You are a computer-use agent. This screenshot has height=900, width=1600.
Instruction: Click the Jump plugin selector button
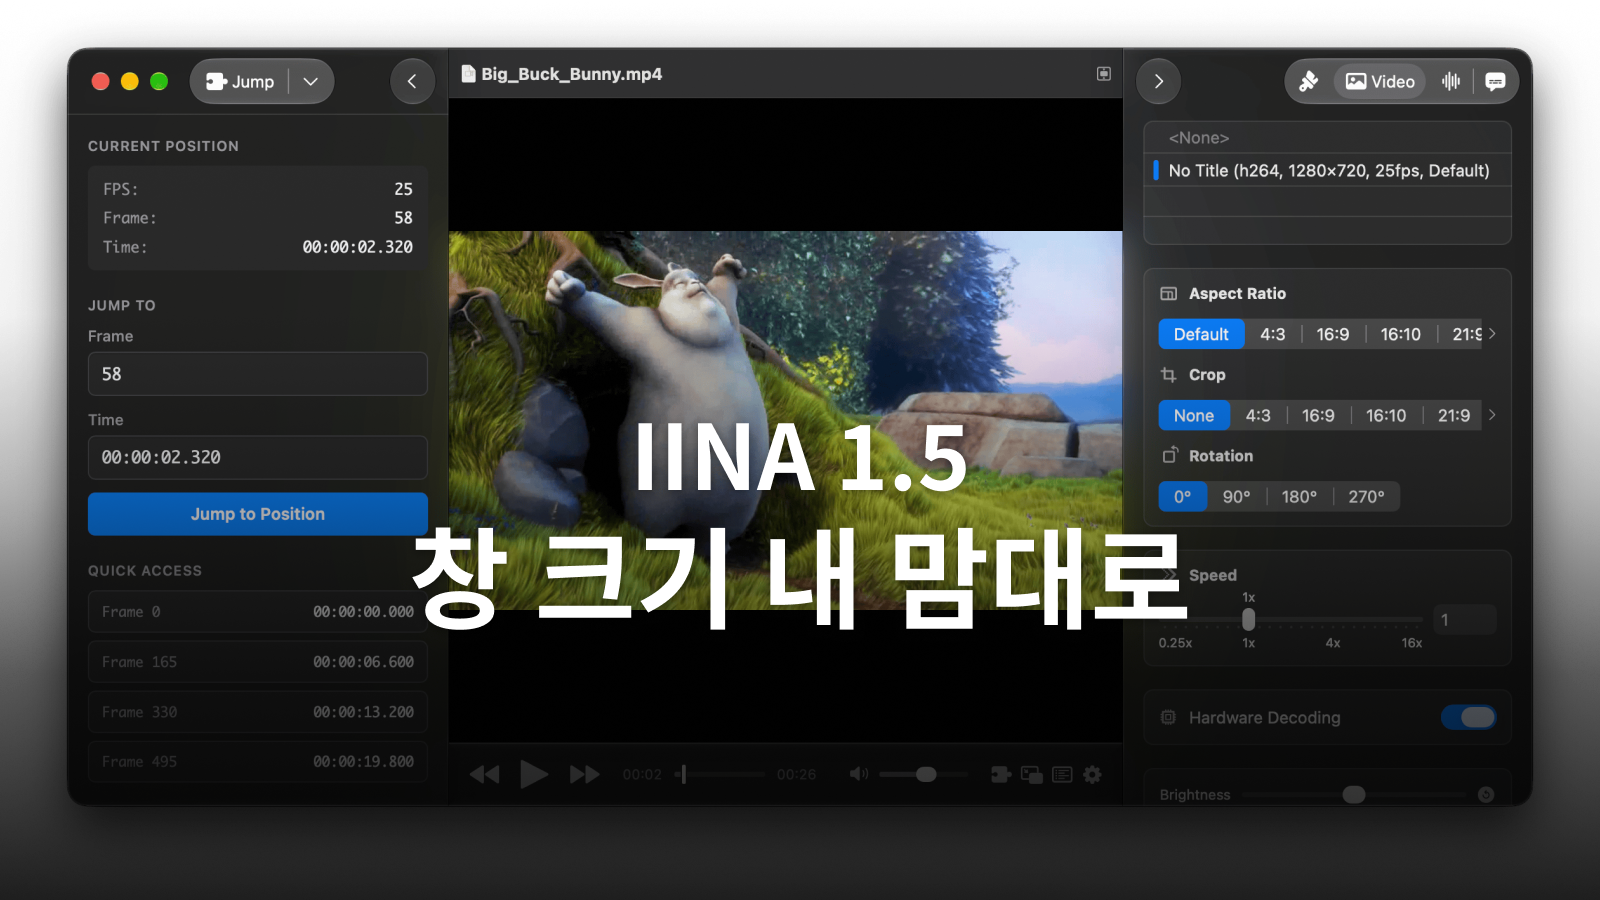pos(240,81)
